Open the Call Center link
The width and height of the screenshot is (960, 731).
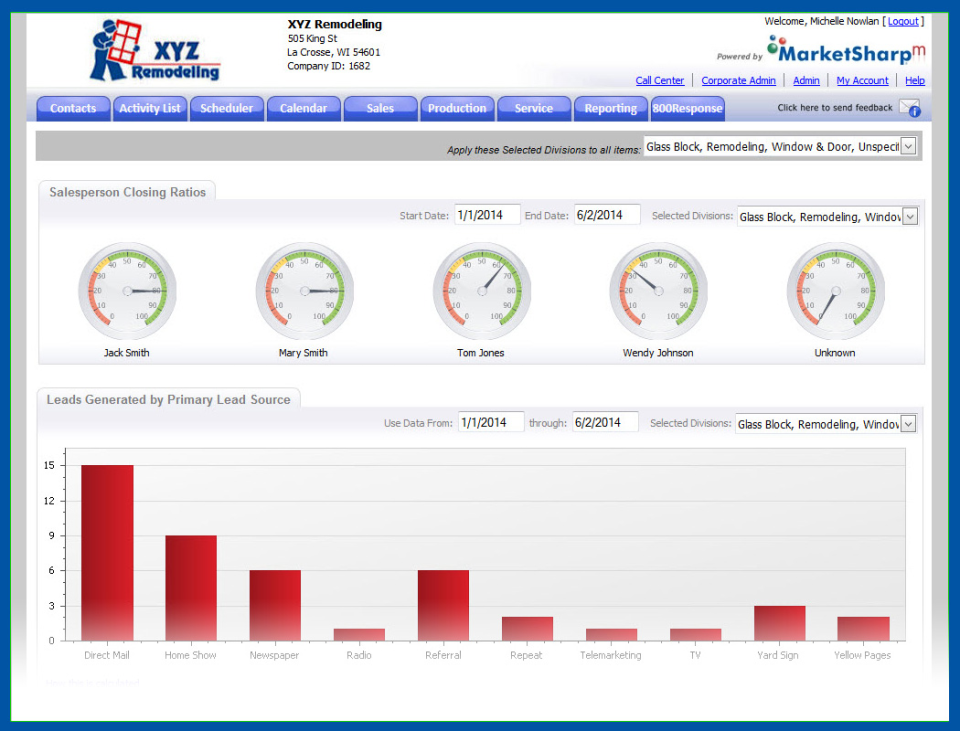[x=660, y=80]
